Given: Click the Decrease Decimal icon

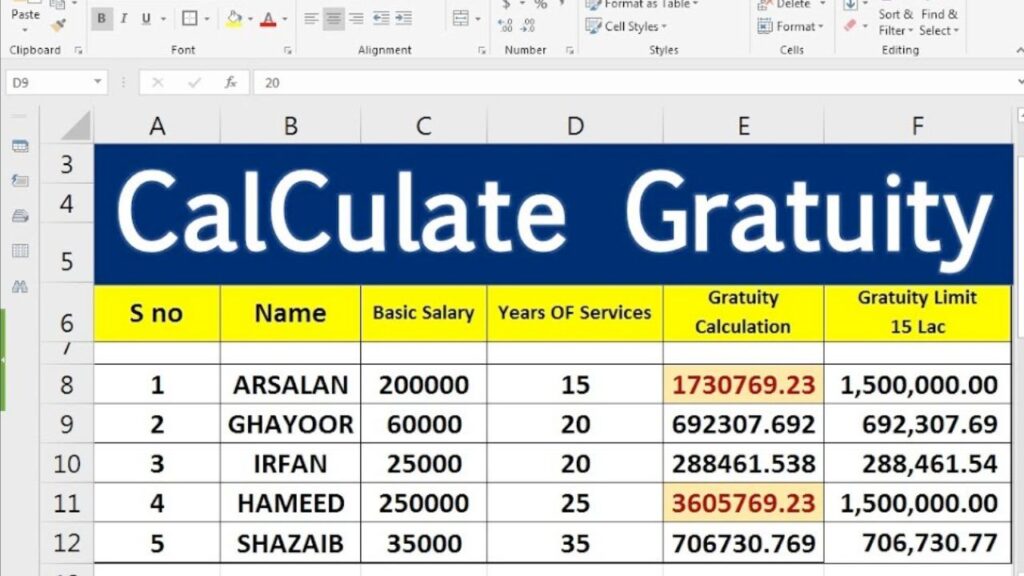Looking at the screenshot, I should coord(527,23).
